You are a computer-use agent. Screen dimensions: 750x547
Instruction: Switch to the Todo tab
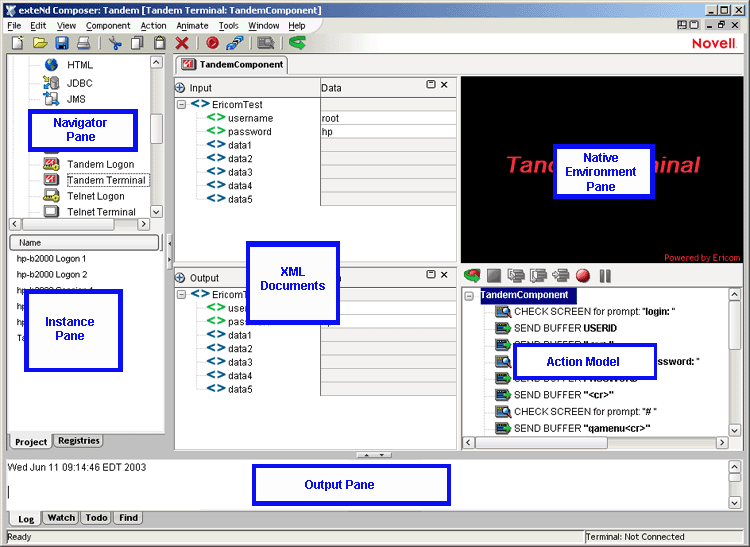96,517
